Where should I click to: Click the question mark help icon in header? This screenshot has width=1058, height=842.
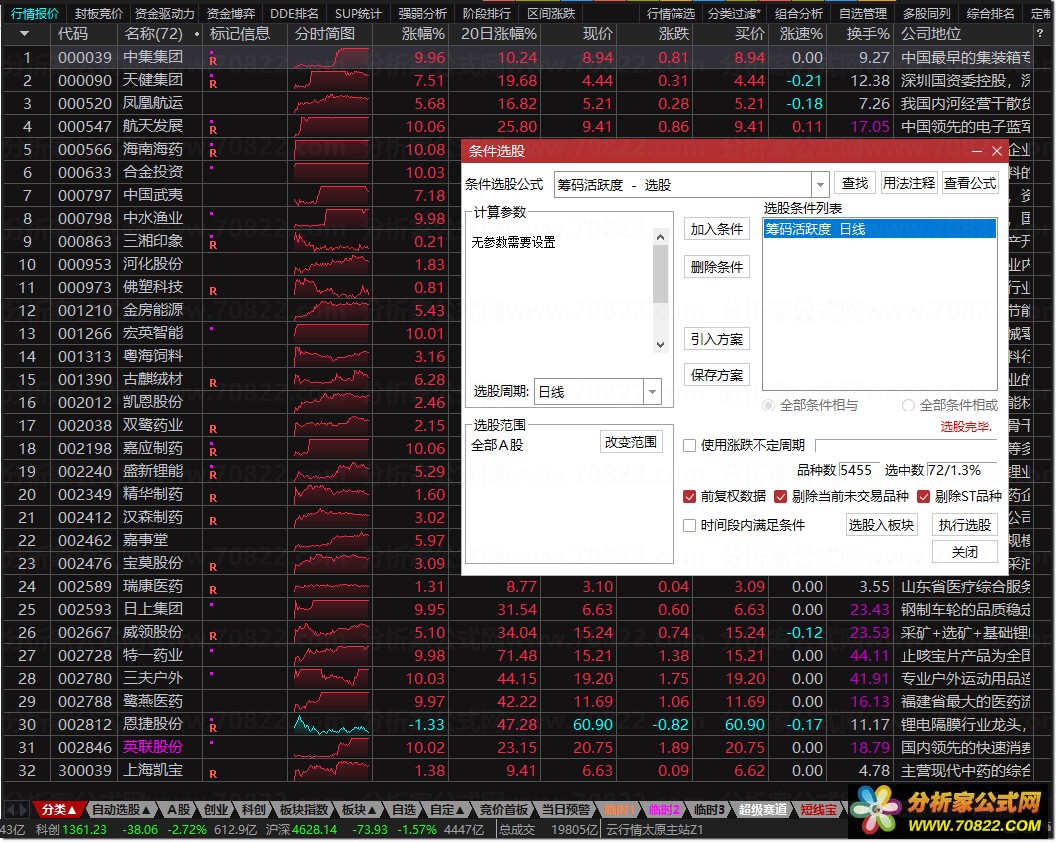click(x=1039, y=34)
